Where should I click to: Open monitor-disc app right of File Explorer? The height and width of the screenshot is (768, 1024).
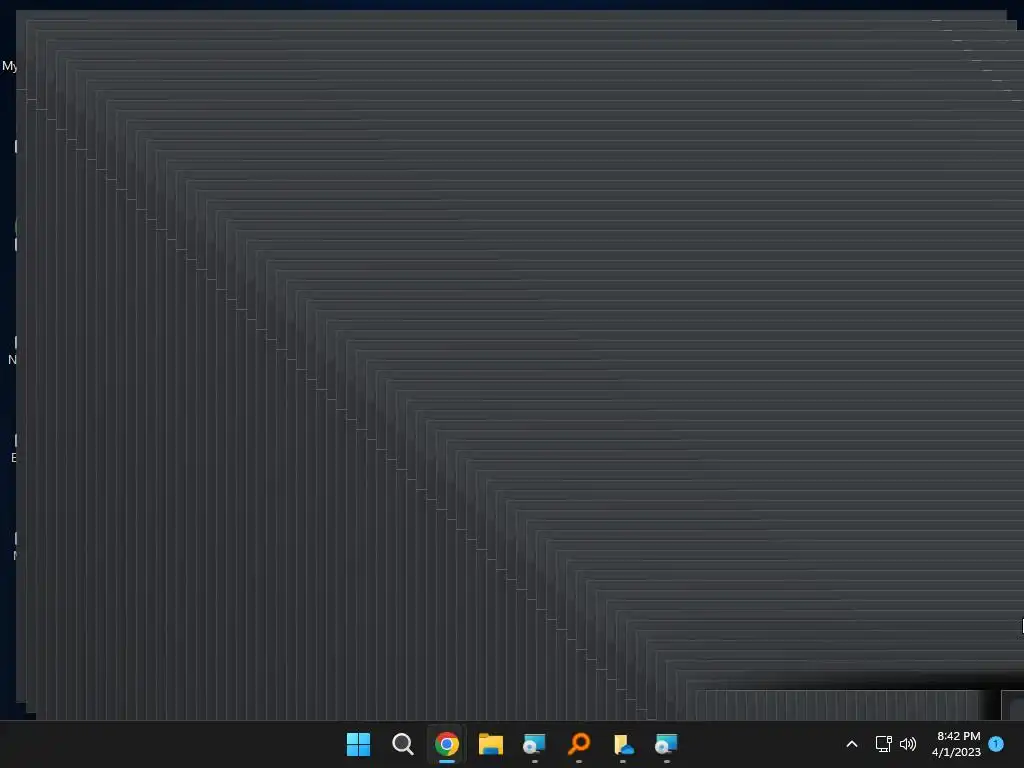(534, 744)
